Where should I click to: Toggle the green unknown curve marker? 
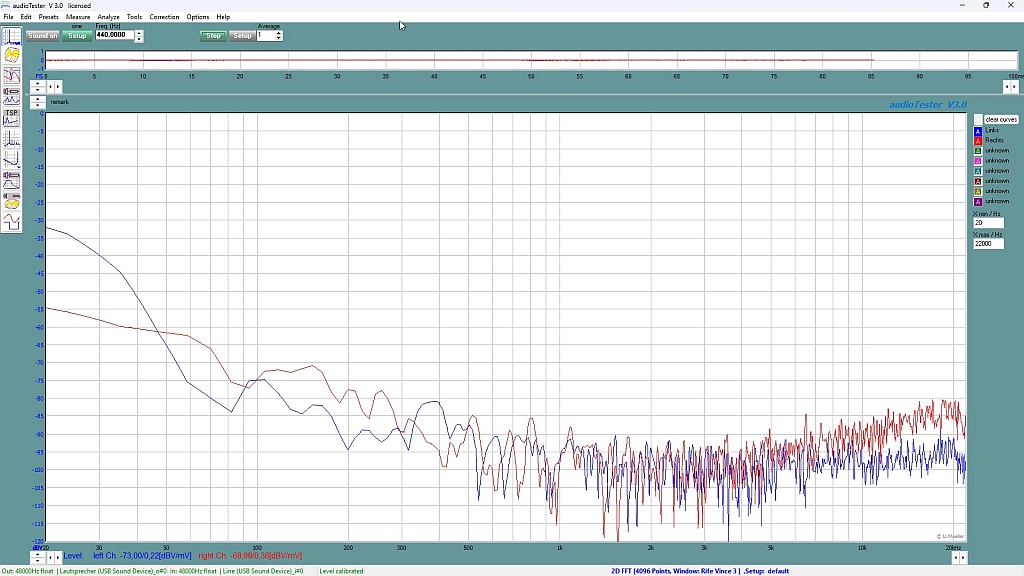tap(978, 151)
